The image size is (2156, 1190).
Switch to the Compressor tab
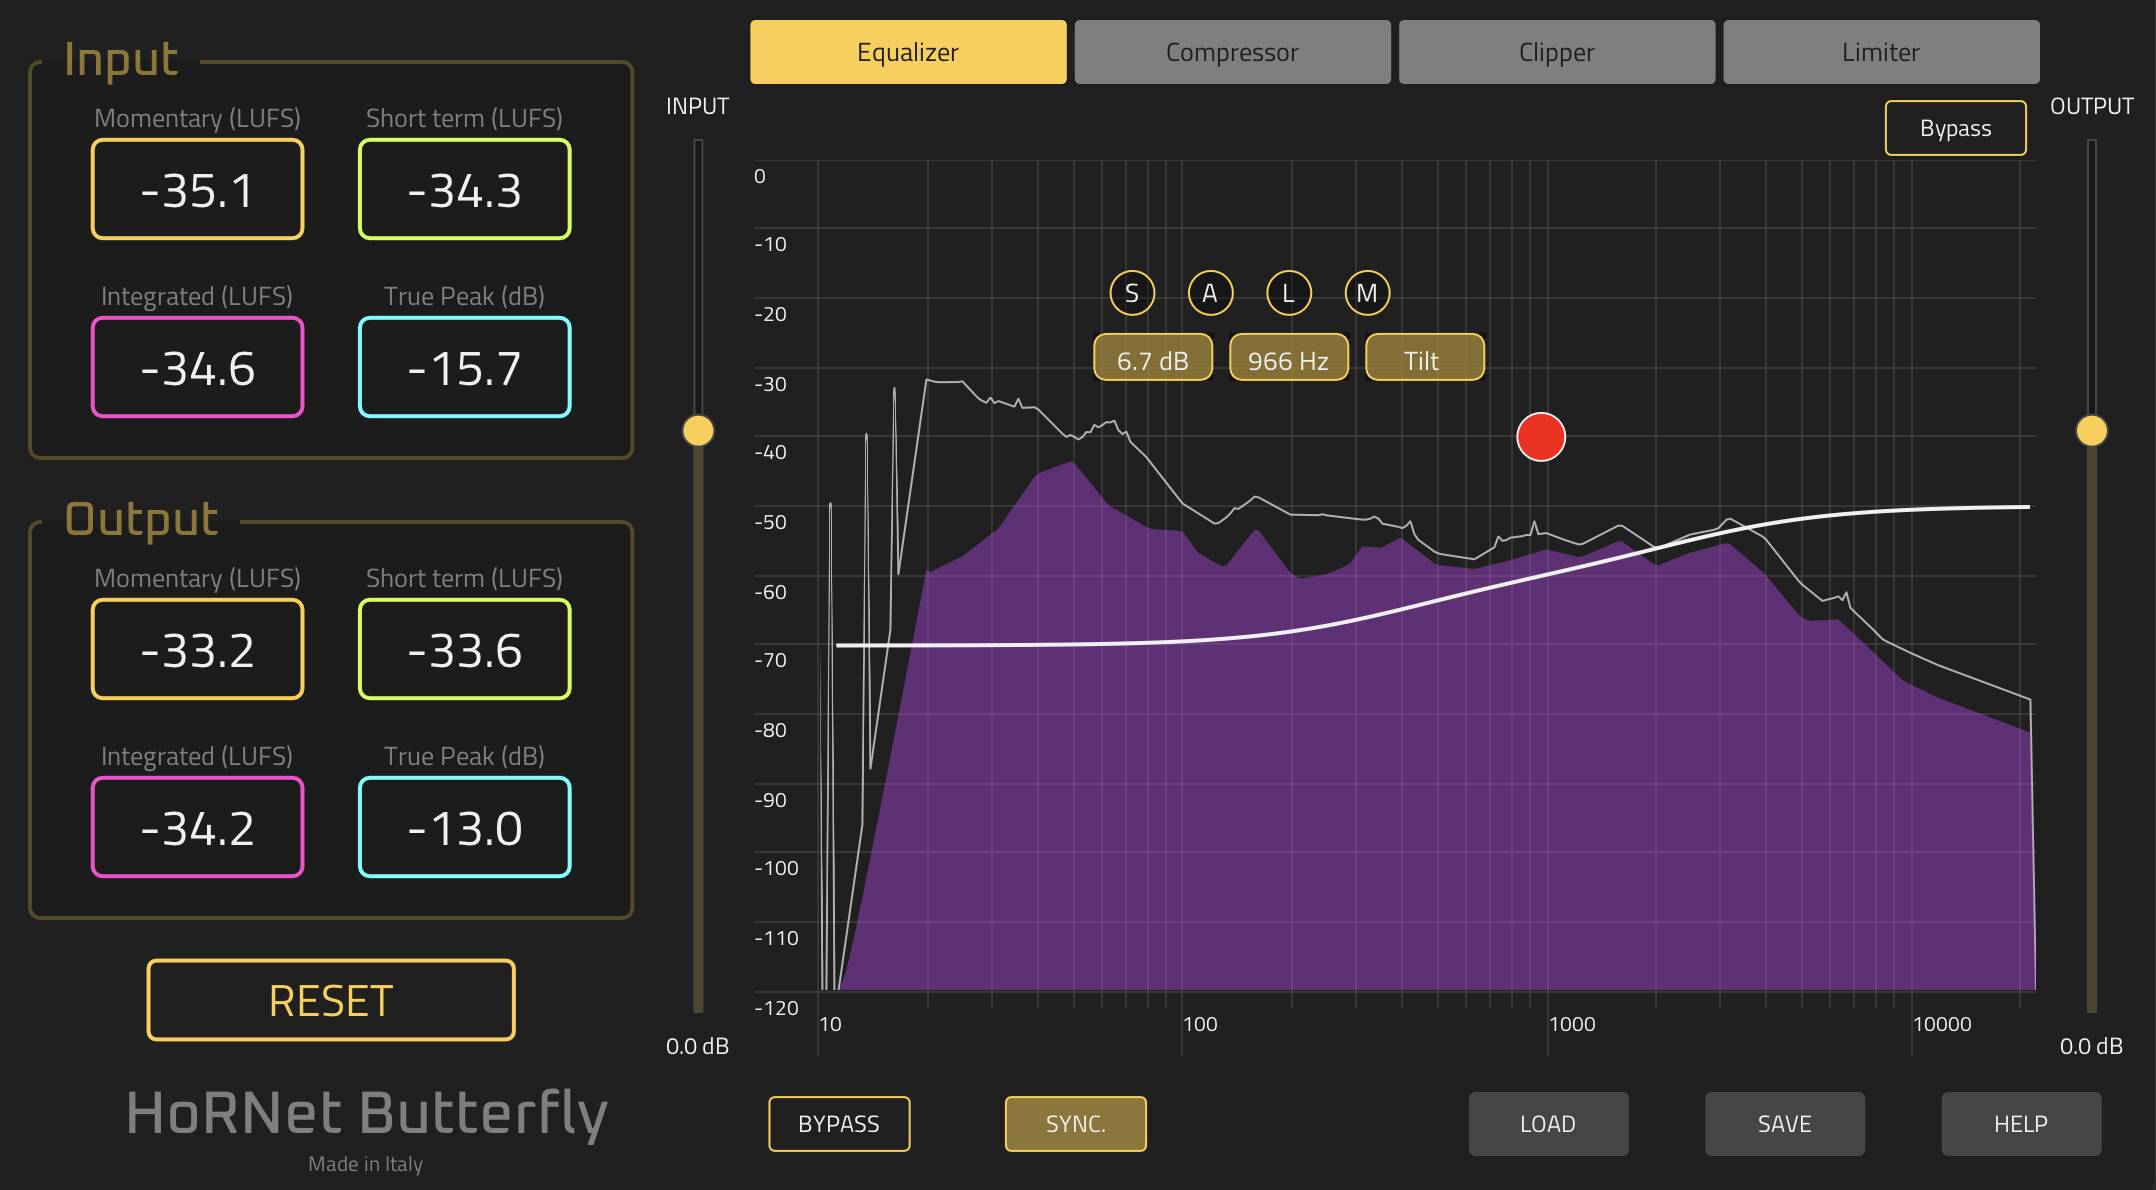pyautogui.click(x=1232, y=52)
